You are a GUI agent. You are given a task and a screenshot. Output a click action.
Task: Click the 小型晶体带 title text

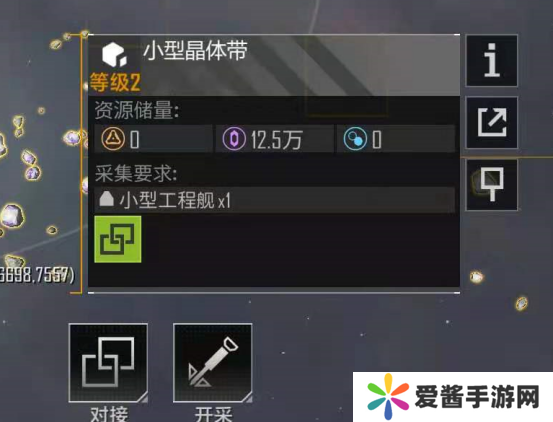(x=195, y=51)
